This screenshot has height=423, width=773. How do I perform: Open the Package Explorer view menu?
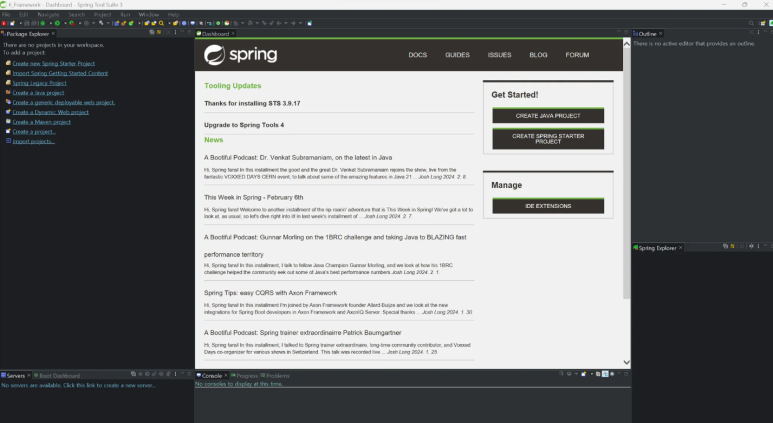176,32
